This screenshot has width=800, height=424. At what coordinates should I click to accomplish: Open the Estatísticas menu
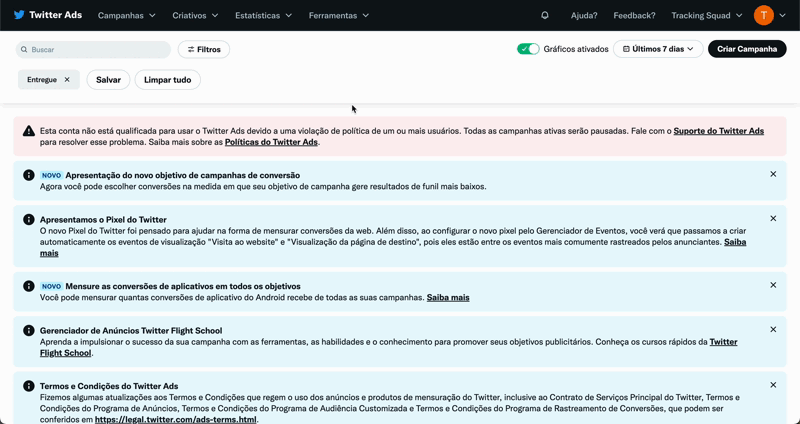tap(263, 15)
